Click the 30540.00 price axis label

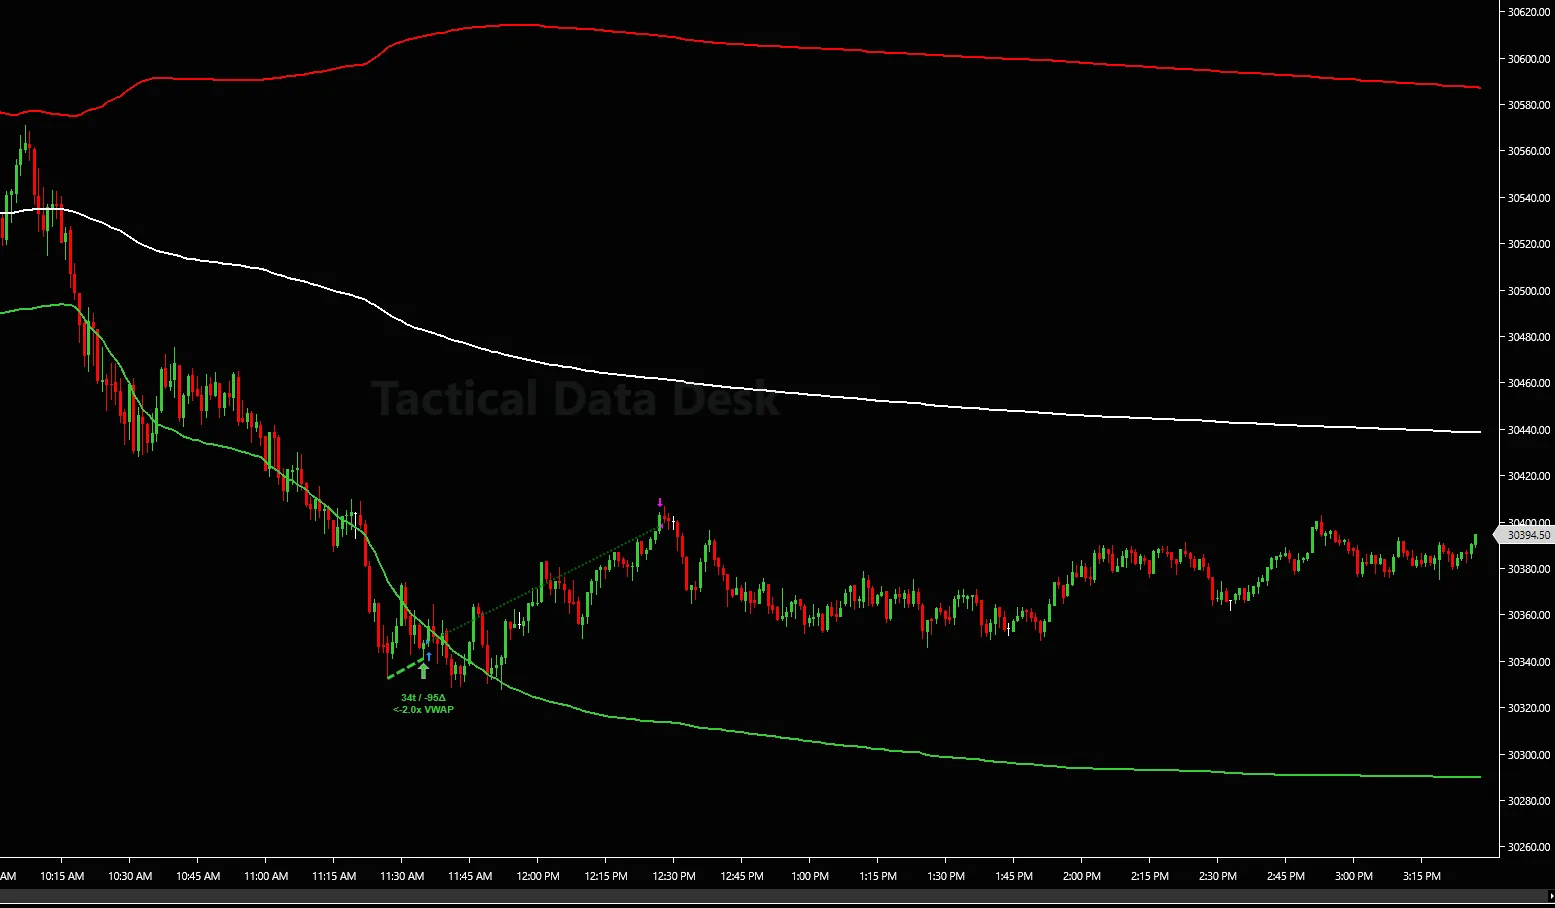1529,198
